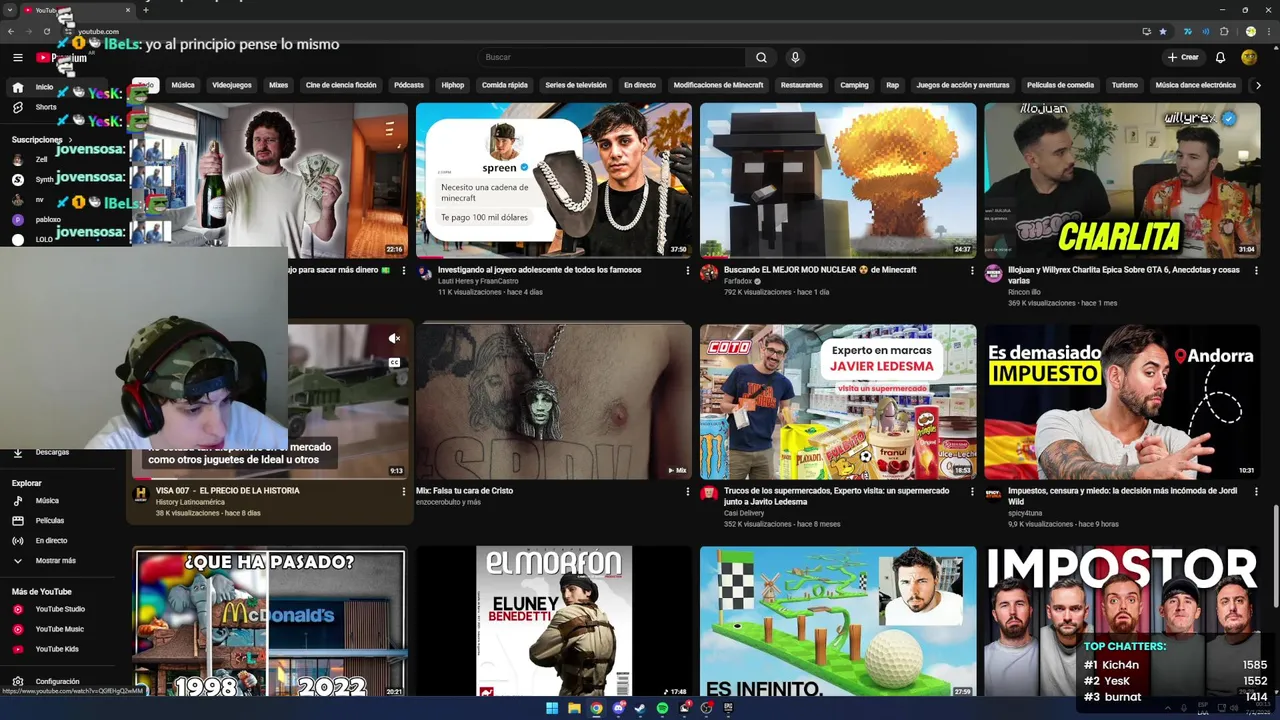The height and width of the screenshot is (720, 1280).
Task: Select the Música category chip
Action: 183,85
